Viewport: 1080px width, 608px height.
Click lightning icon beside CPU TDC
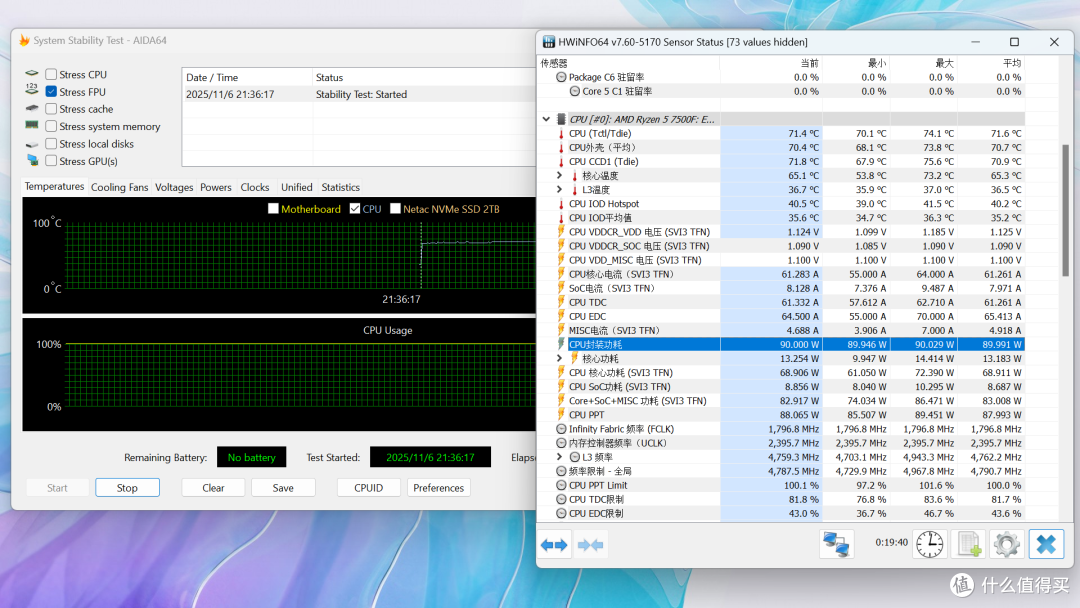561,302
